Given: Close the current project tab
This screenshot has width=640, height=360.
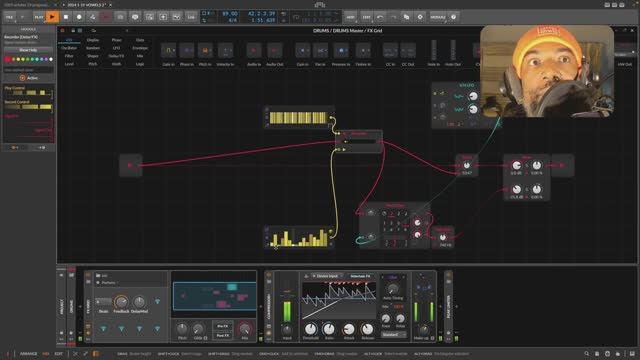Looking at the screenshot, I should point(110,5).
